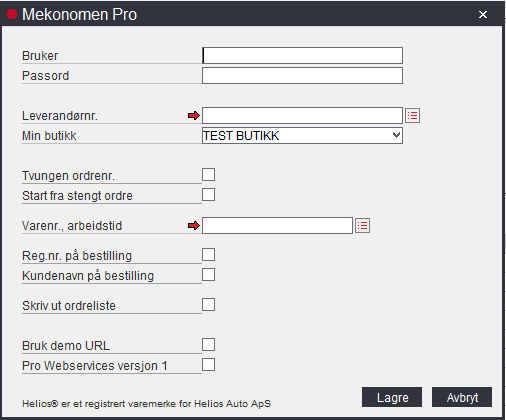Enable Kundenavn på bestilling option
Viewport: 506px width, 420px height.
tap(208, 275)
